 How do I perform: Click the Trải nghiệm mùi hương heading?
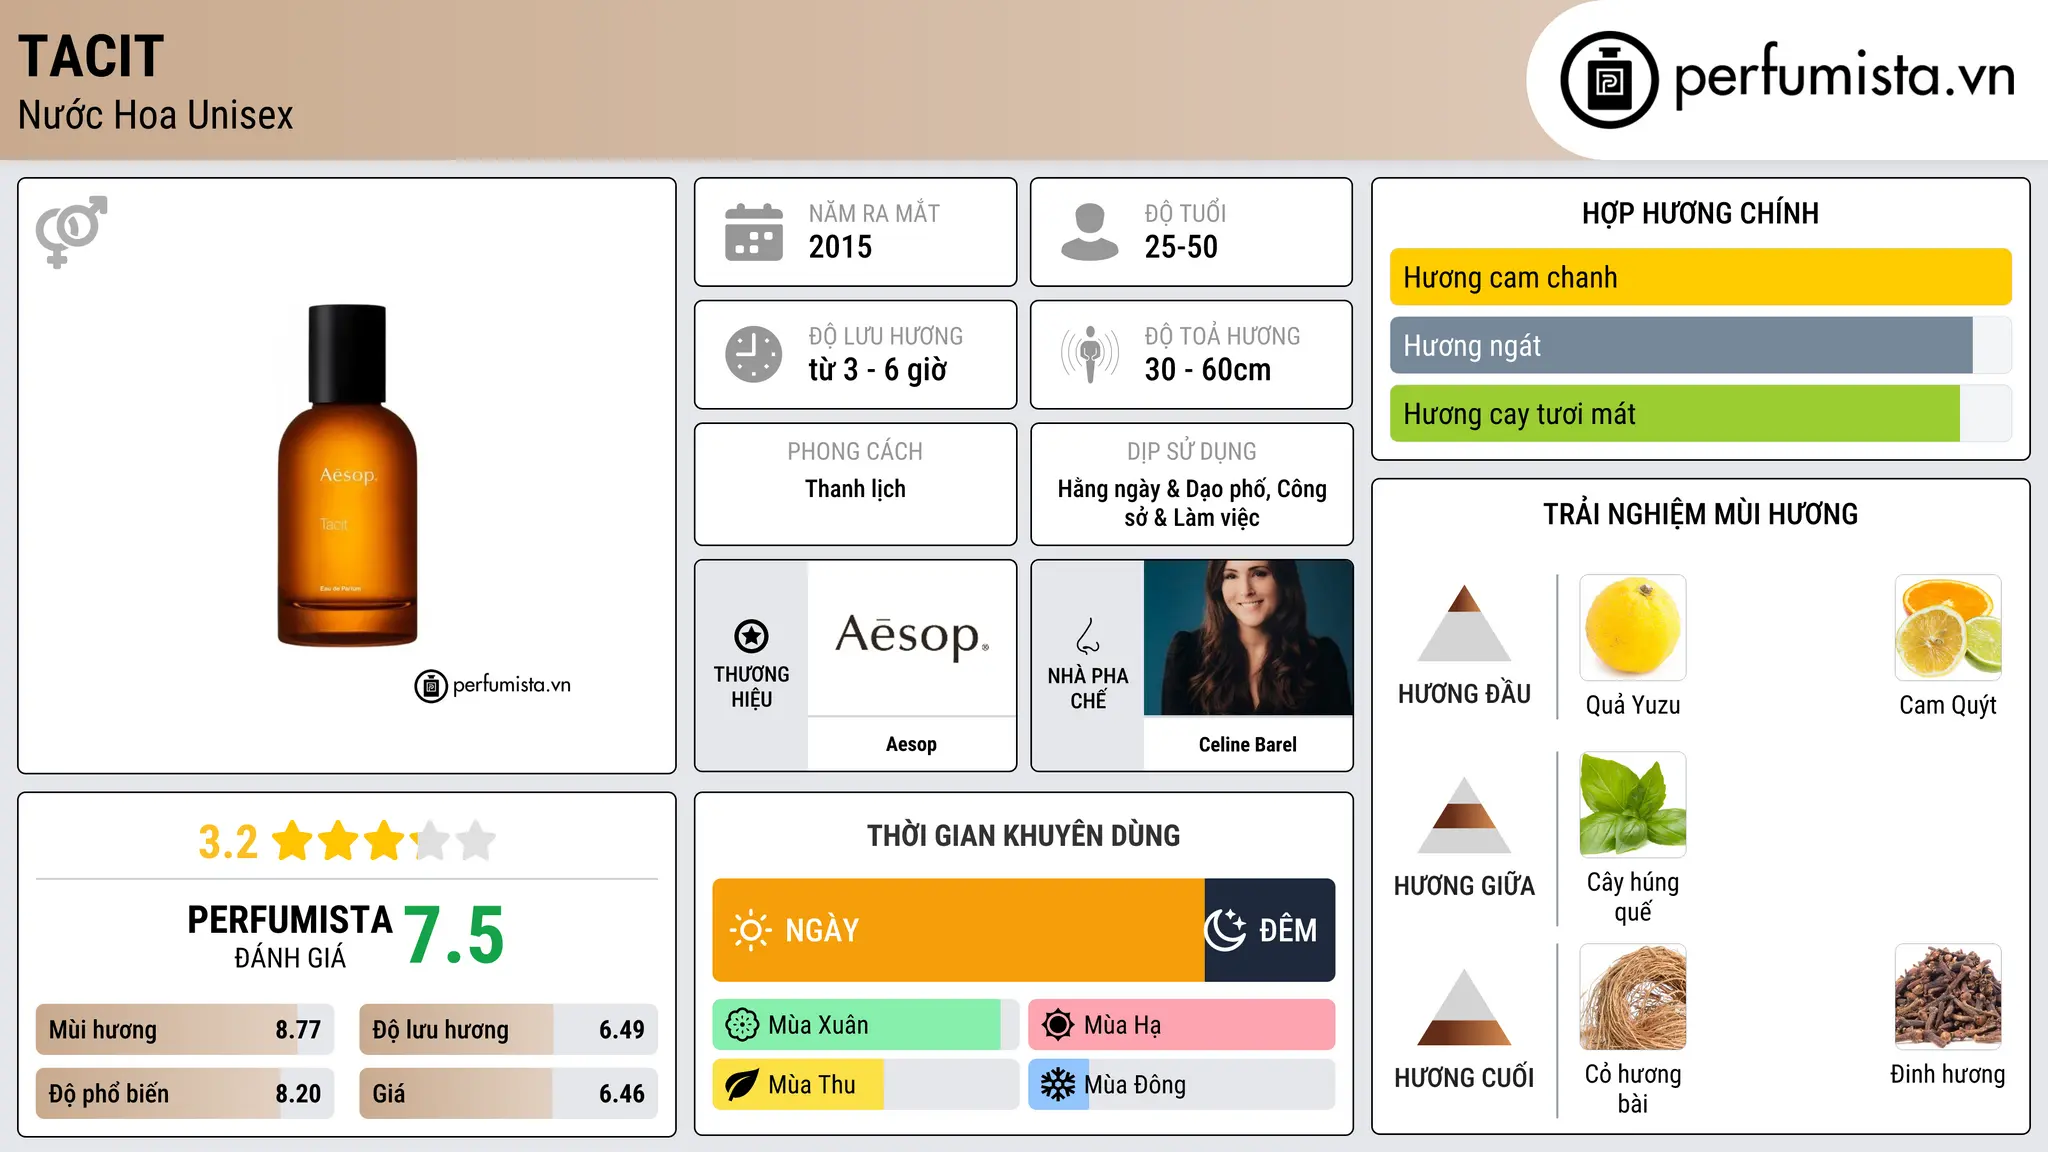pyautogui.click(x=1700, y=514)
